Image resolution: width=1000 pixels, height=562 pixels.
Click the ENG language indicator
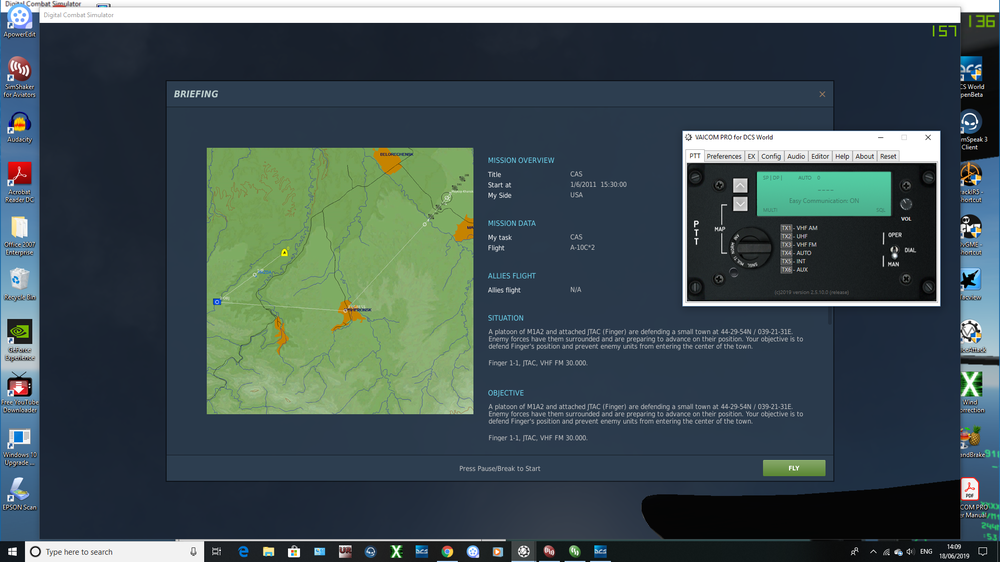(x=926, y=552)
